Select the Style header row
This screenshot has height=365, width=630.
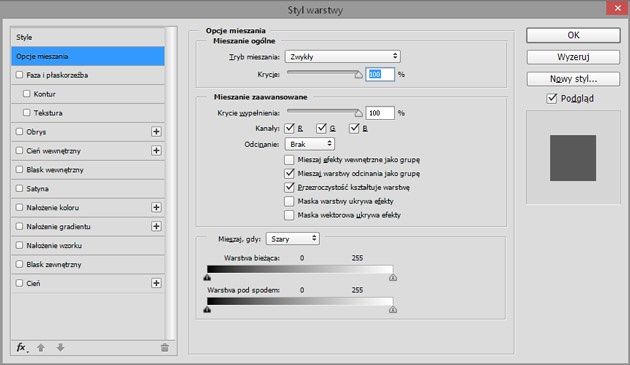(x=88, y=37)
